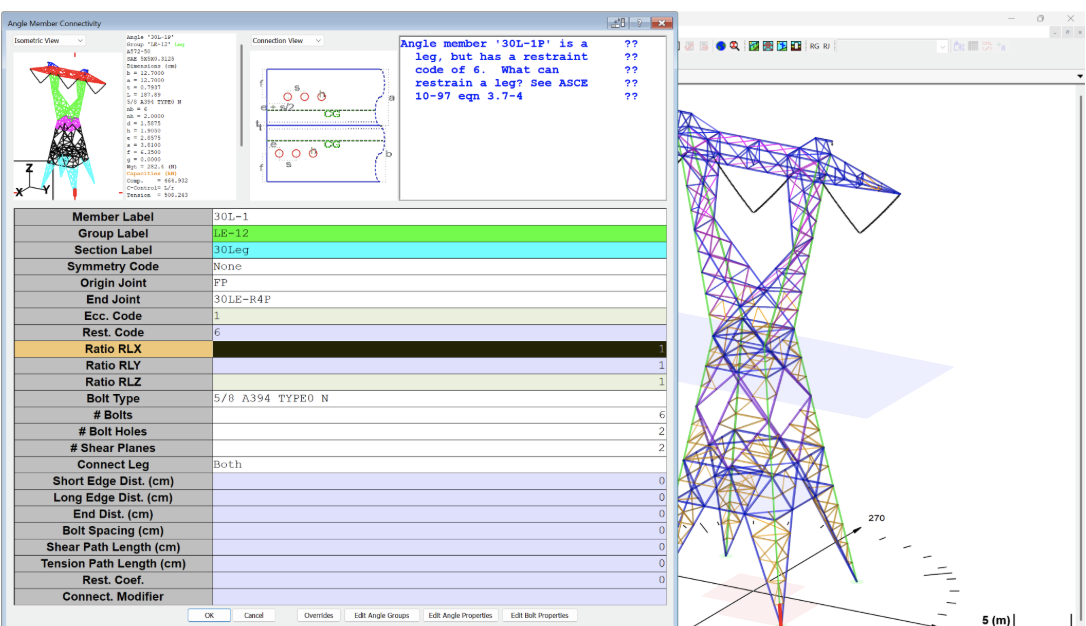Click the Tension Path Length value cell
The height and width of the screenshot is (626, 1086).
pos(439,564)
